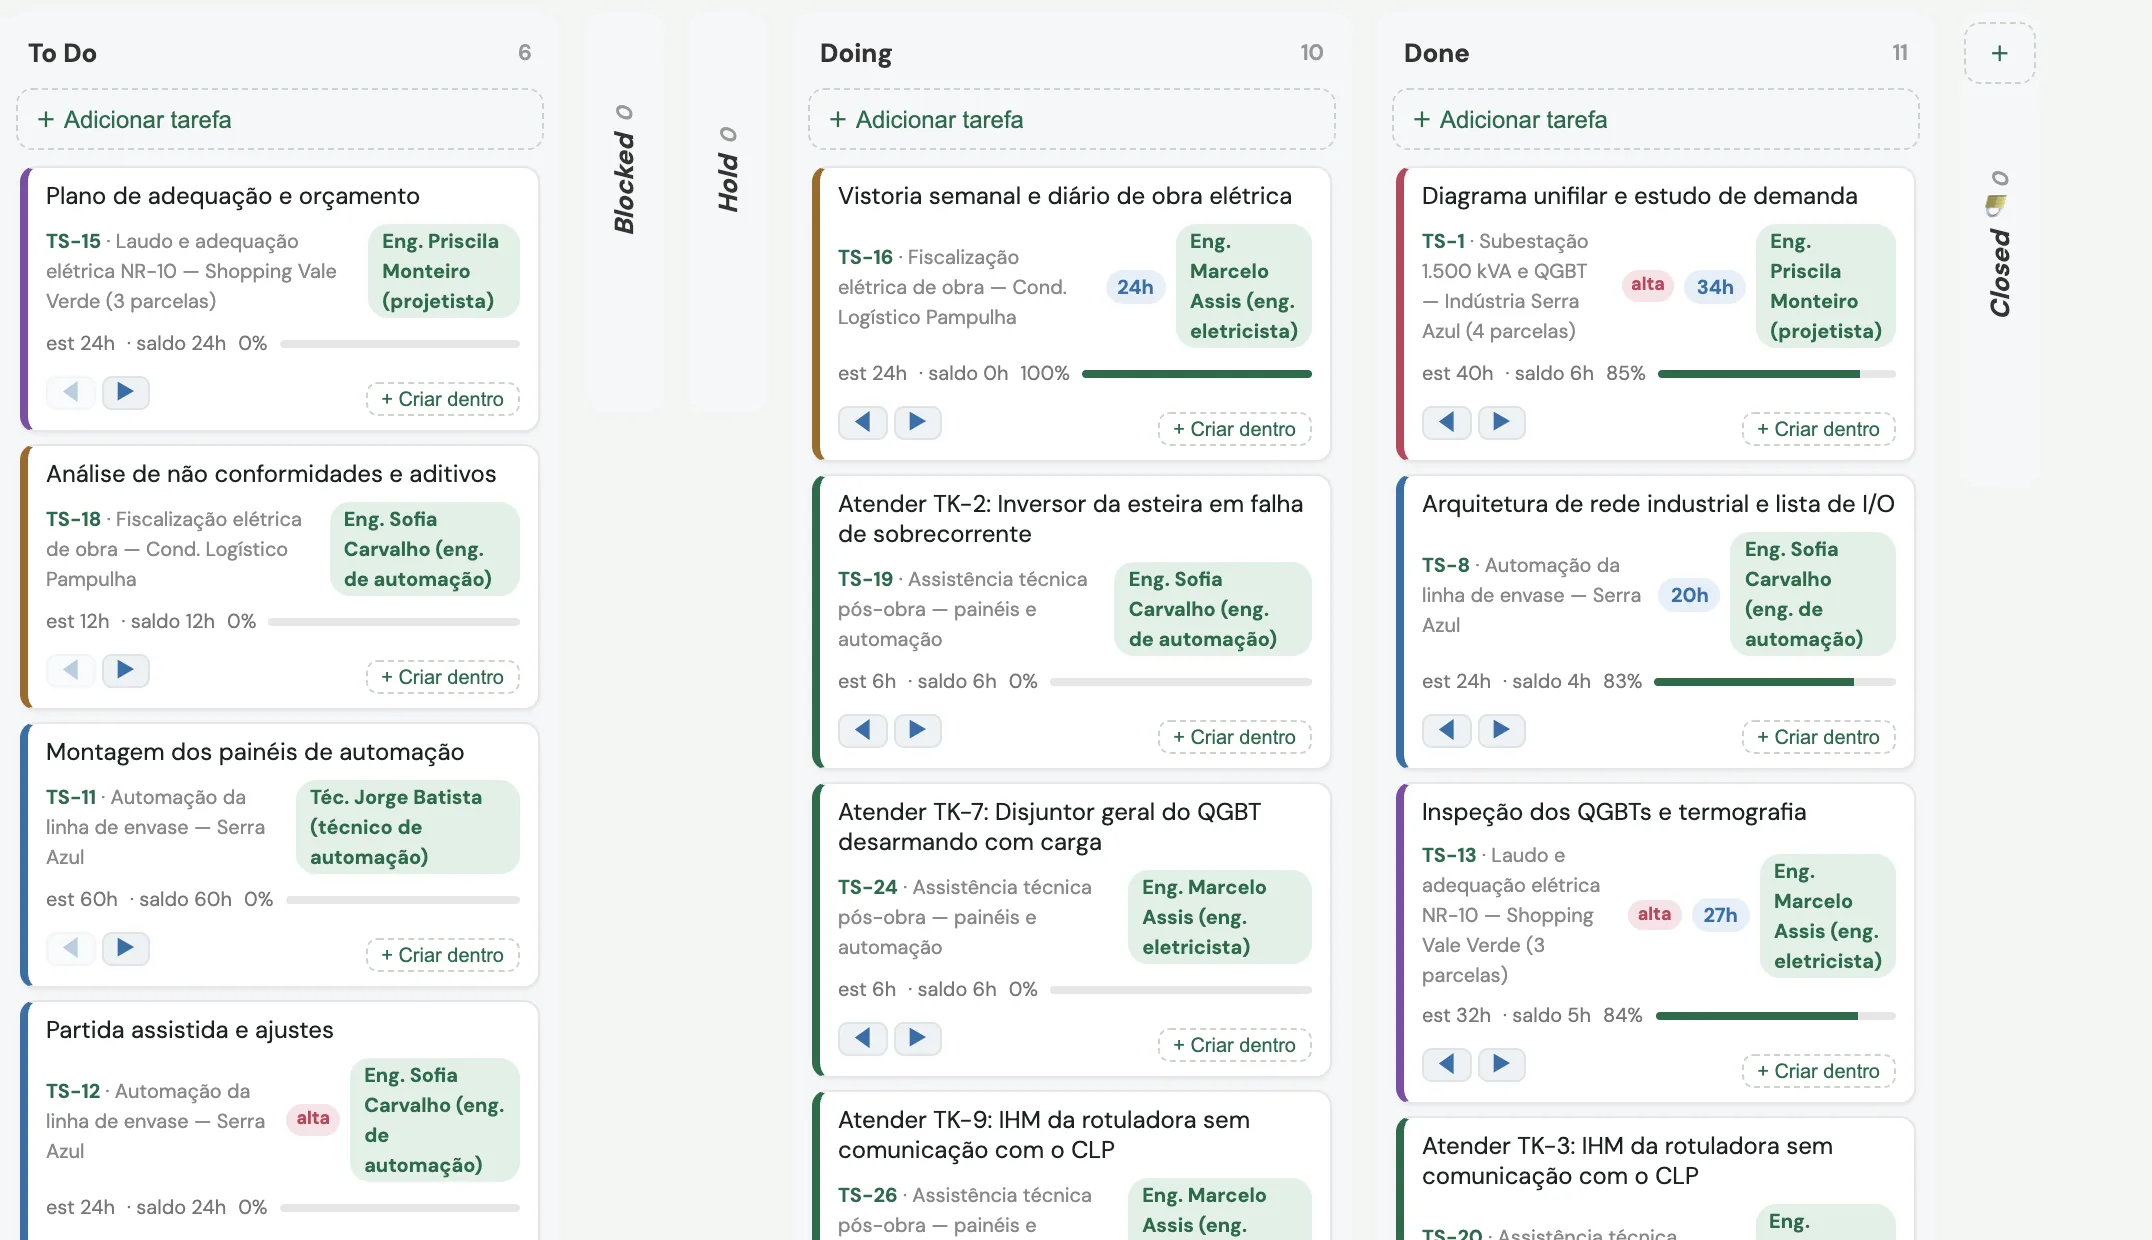Add task in To Do column
This screenshot has width=2152, height=1240.
tap(280, 119)
